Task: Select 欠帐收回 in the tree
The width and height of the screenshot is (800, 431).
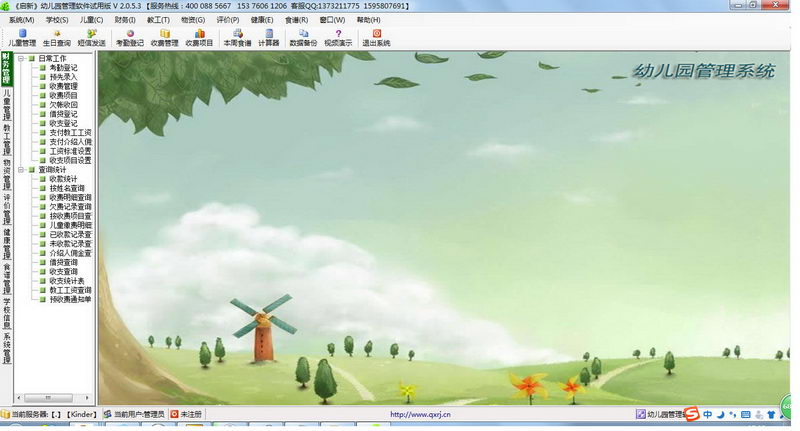Action: pos(63,105)
